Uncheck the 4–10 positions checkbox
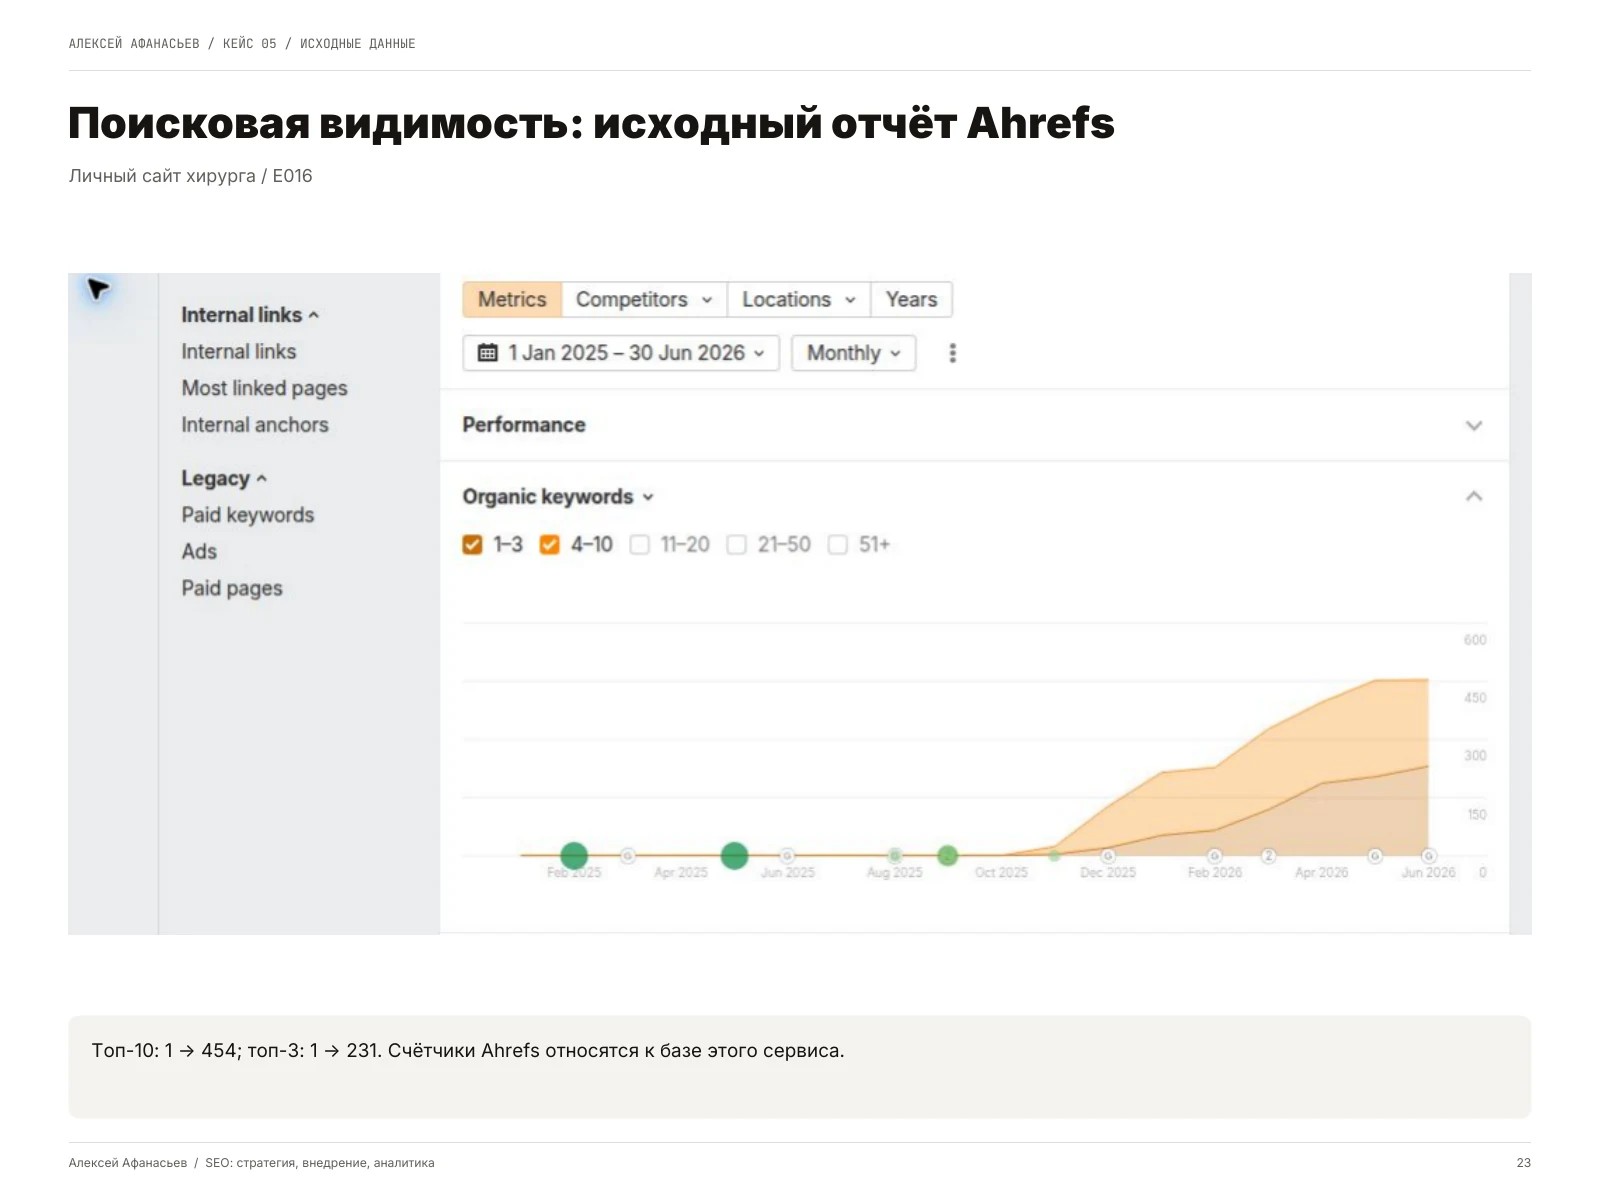This screenshot has width=1600, height=1200. pos(549,545)
